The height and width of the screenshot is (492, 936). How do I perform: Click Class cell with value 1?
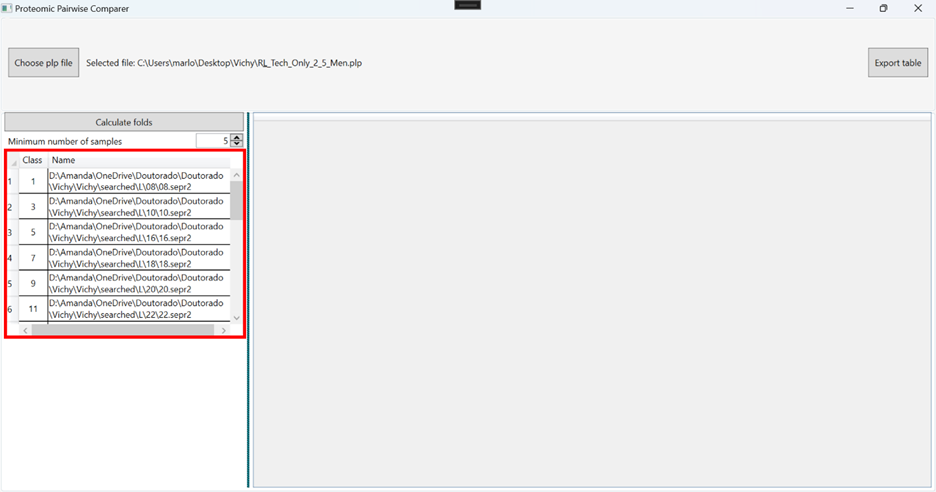tap(33, 181)
